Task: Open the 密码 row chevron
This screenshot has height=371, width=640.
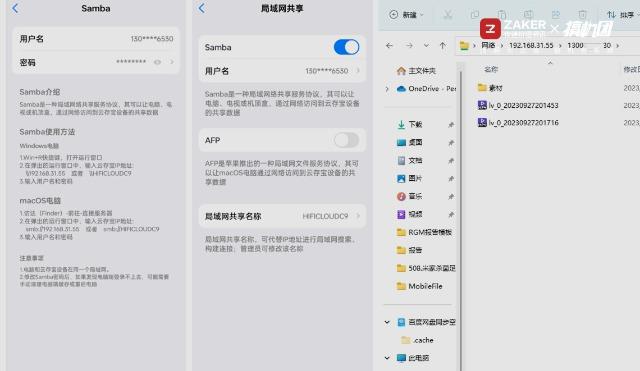Action: click(172, 62)
